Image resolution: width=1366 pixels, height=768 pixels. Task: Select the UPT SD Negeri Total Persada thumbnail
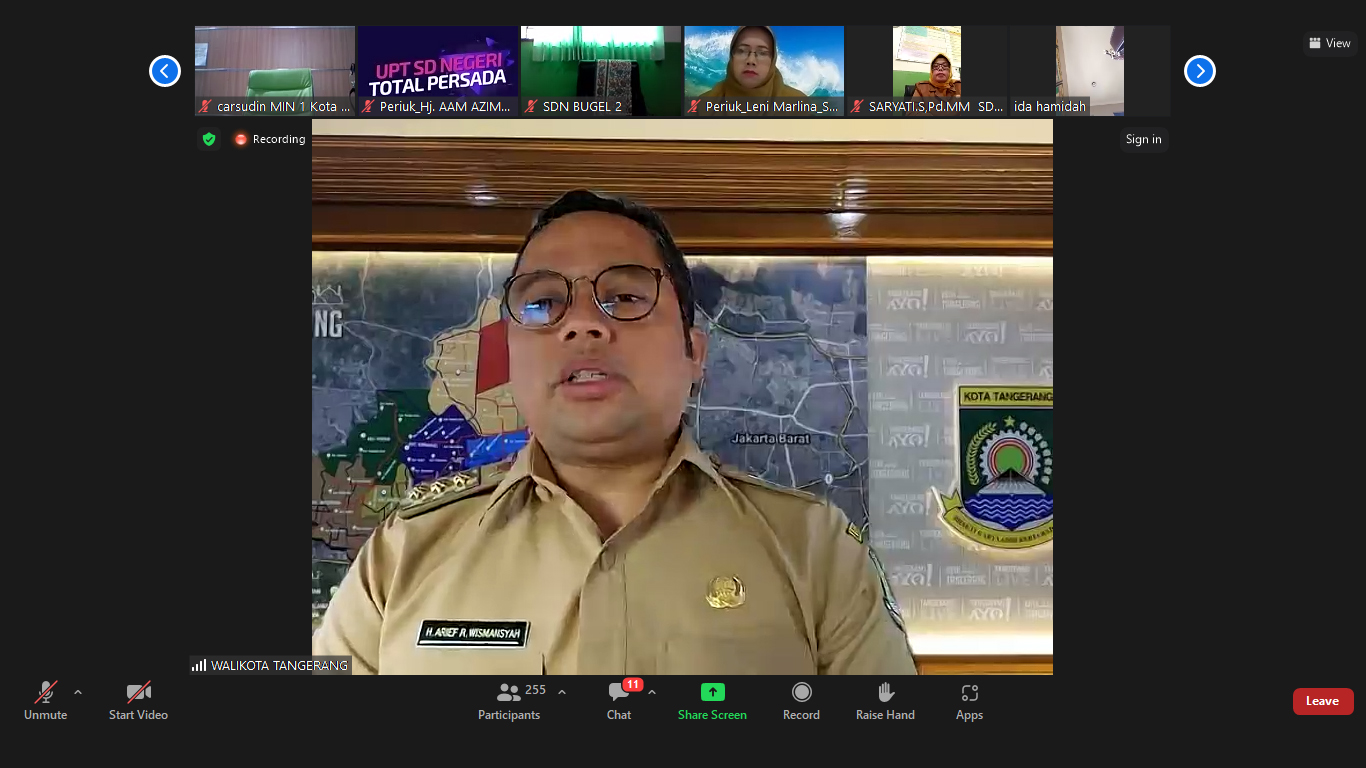click(438, 70)
